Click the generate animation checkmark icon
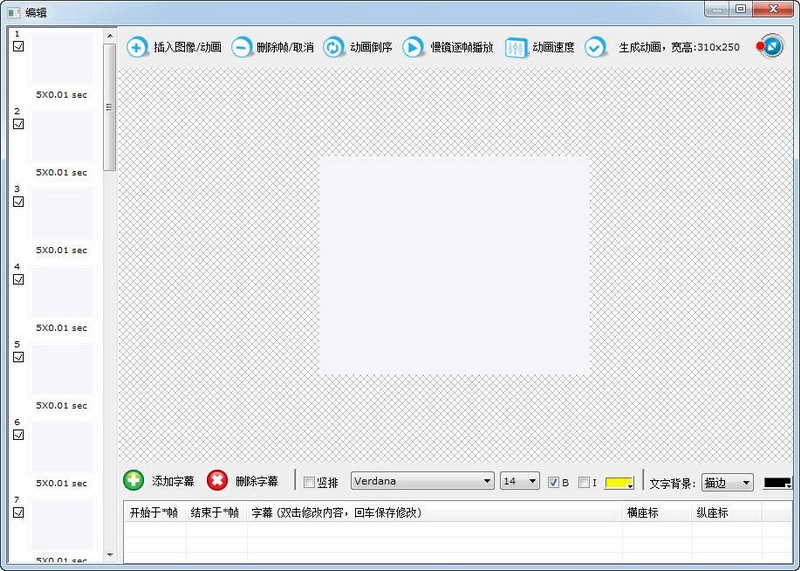 (595, 47)
